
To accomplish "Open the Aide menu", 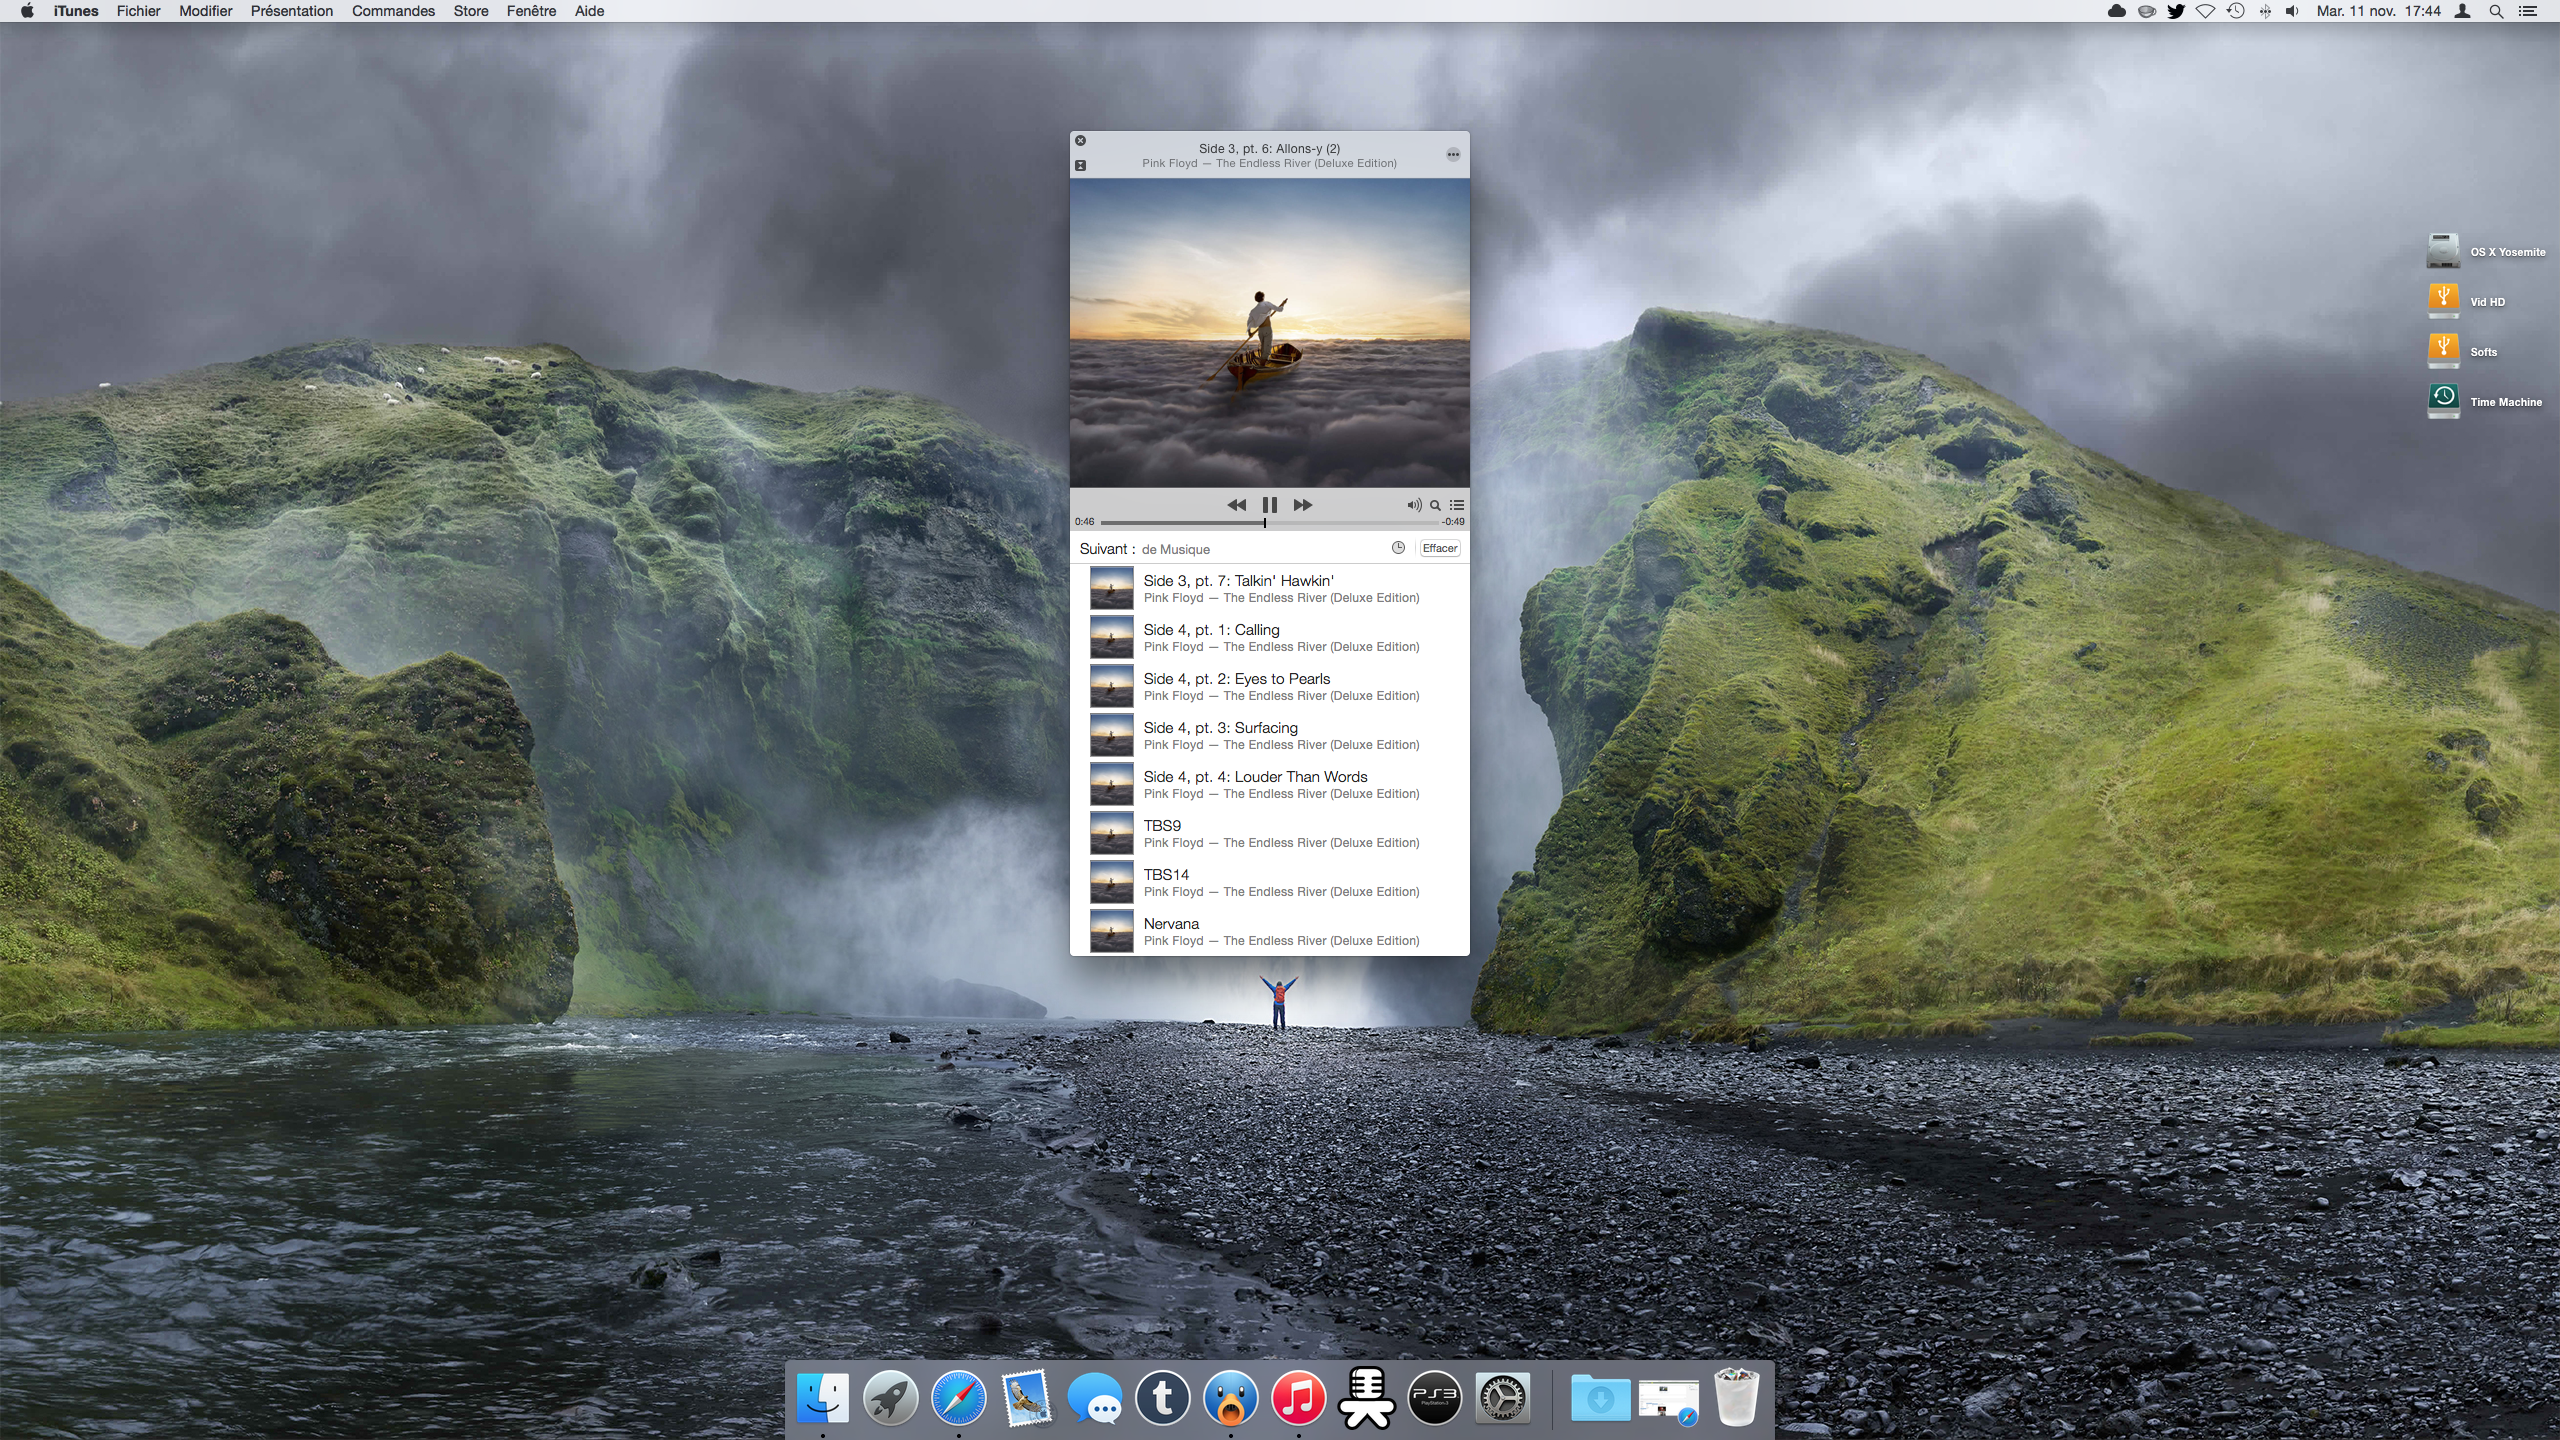I will [589, 11].
